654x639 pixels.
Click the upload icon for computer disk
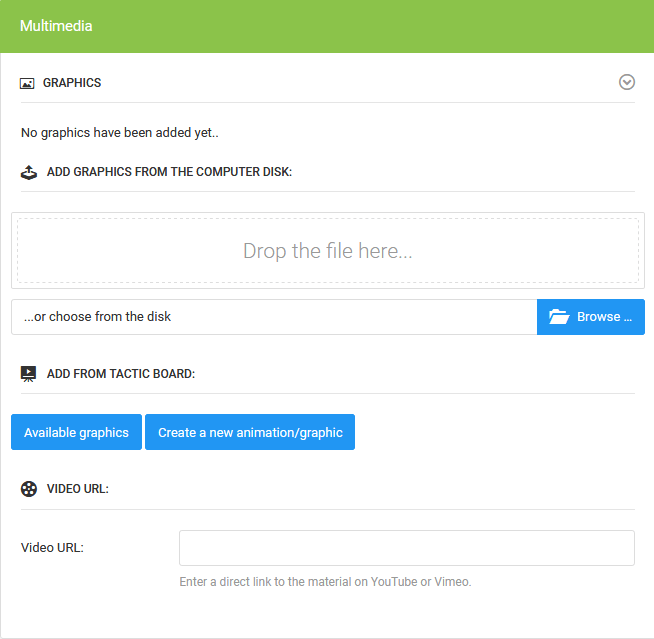(29, 172)
